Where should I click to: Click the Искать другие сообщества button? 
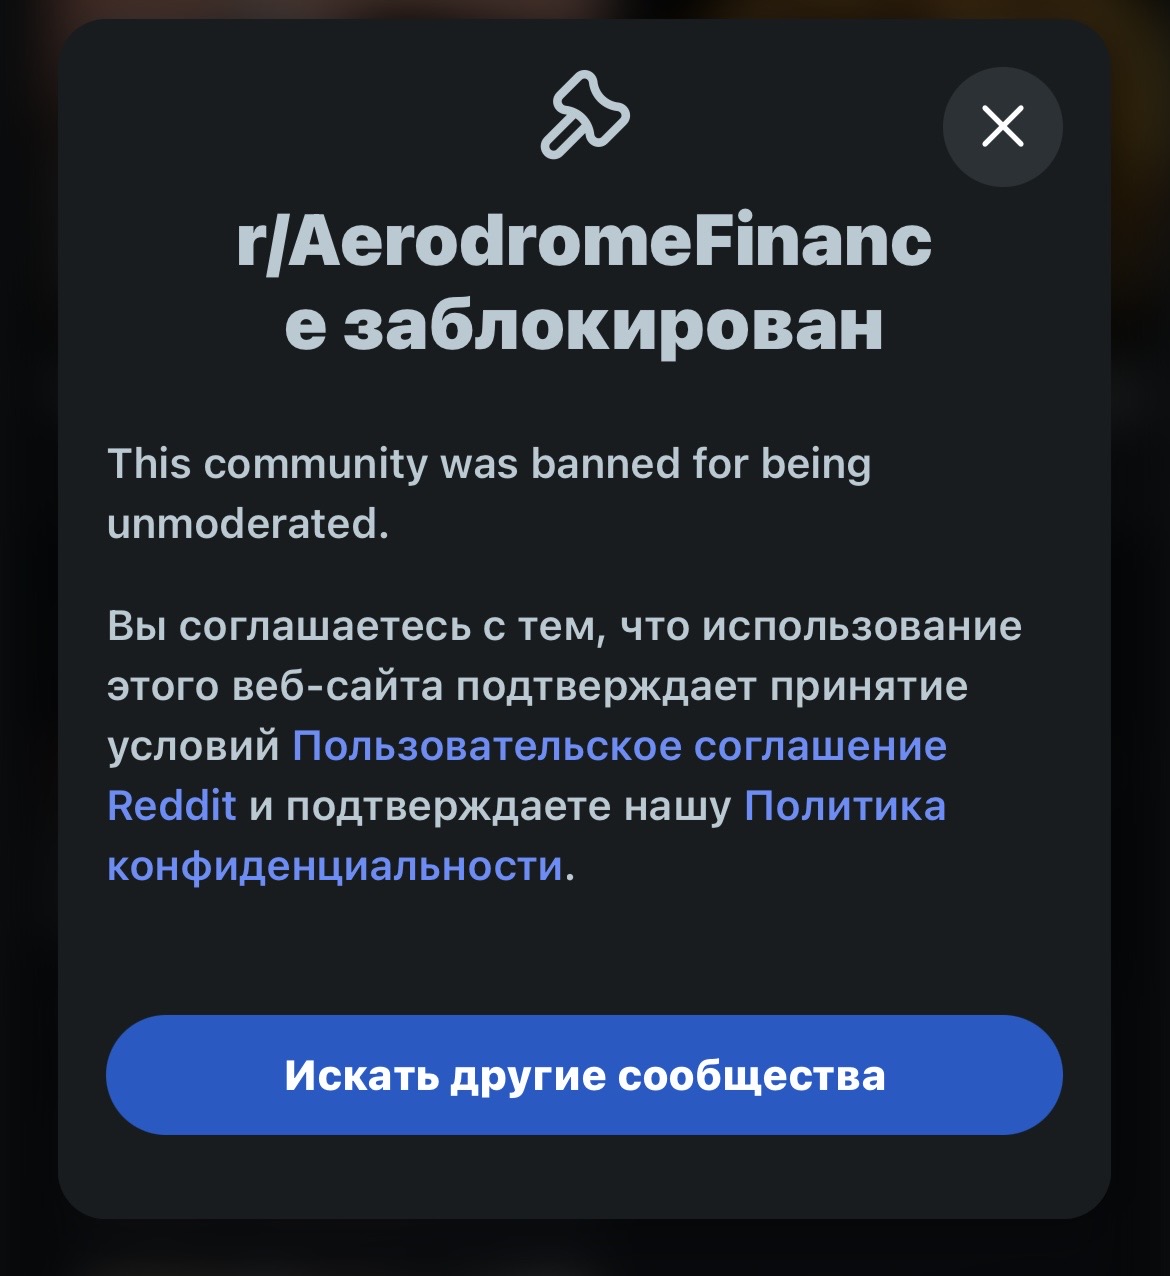tap(584, 1075)
